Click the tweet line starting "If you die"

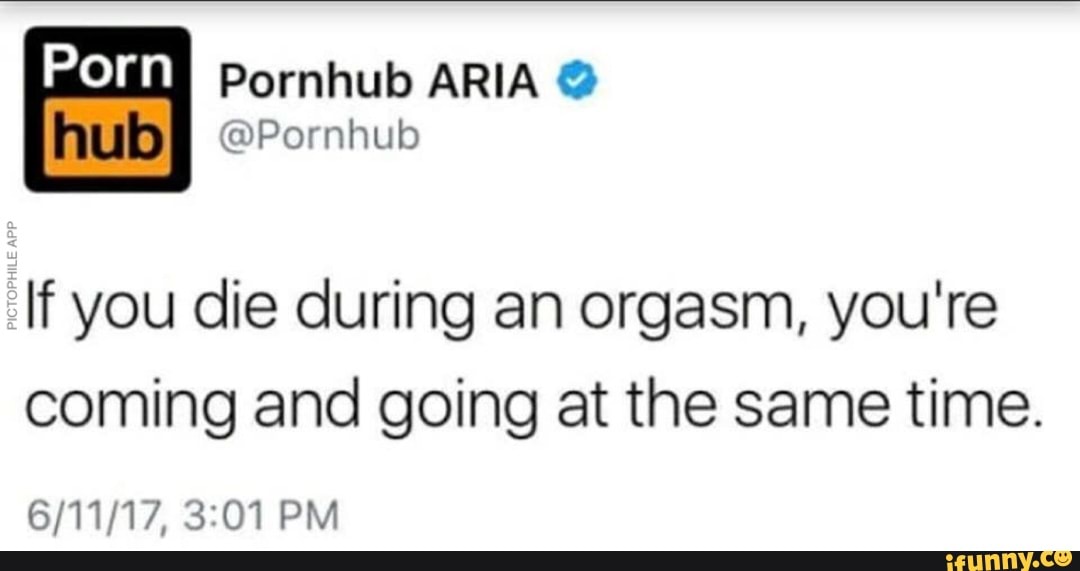(x=510, y=312)
